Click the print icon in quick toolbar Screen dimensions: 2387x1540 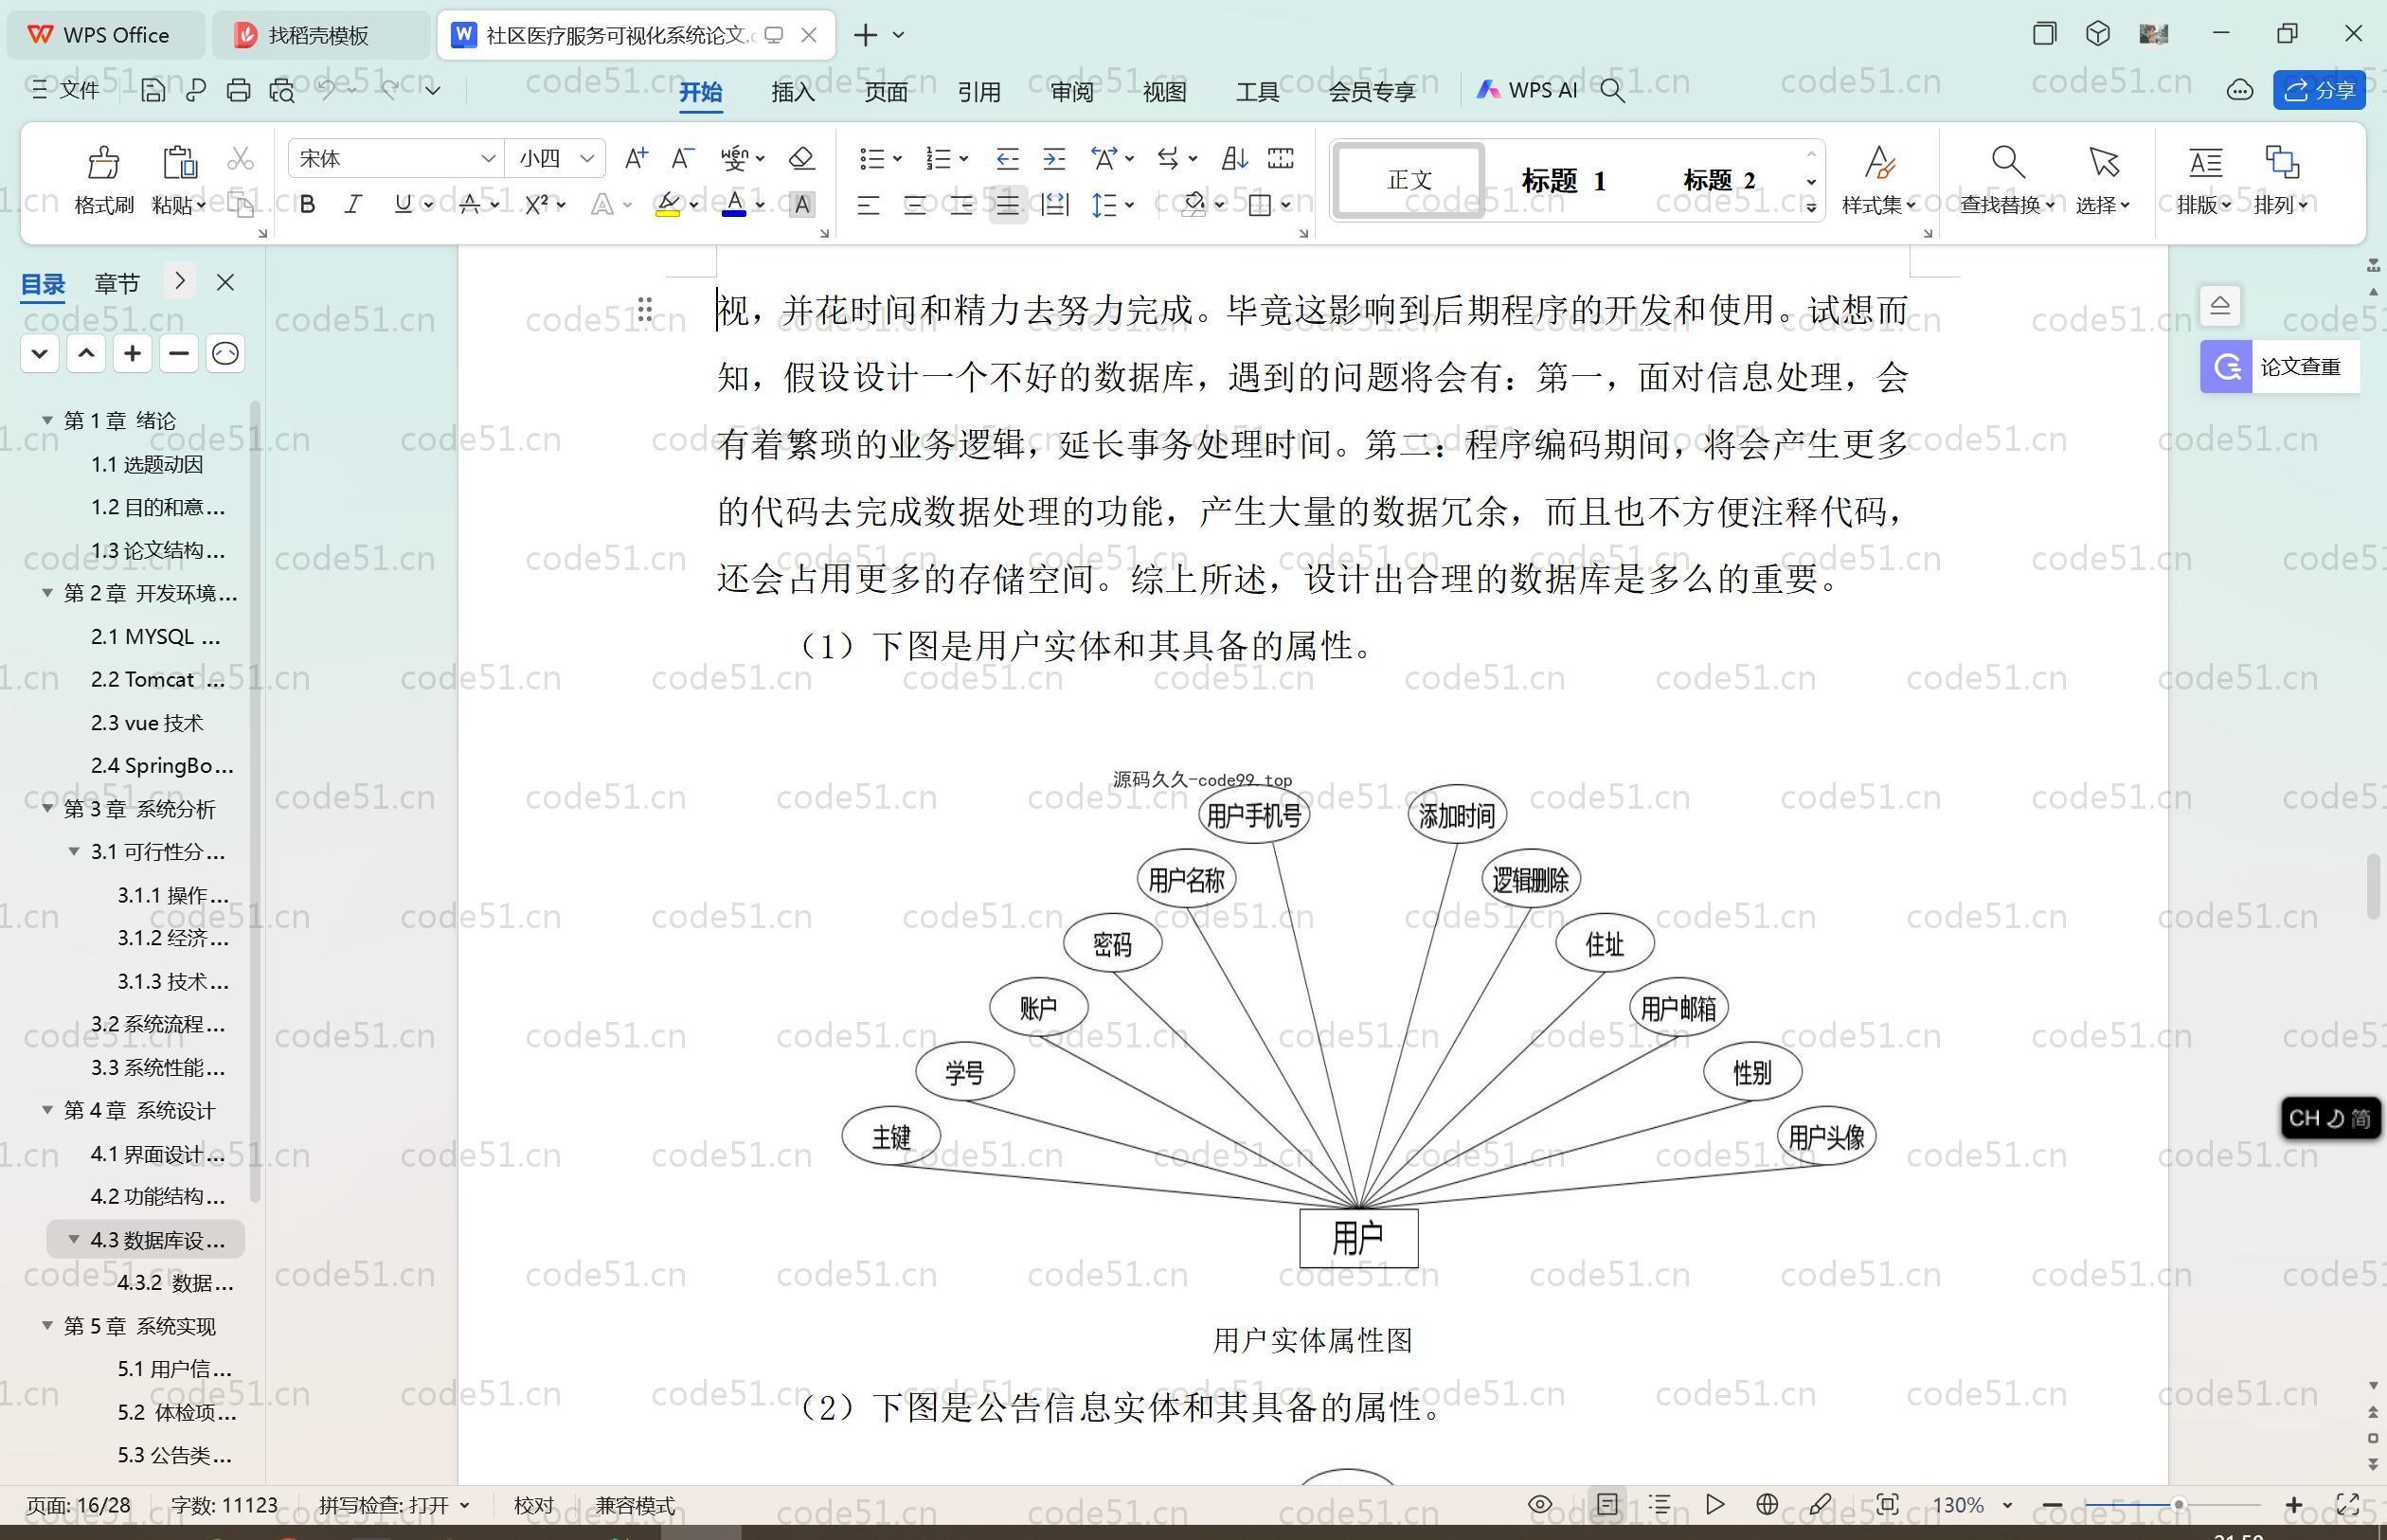tap(238, 90)
